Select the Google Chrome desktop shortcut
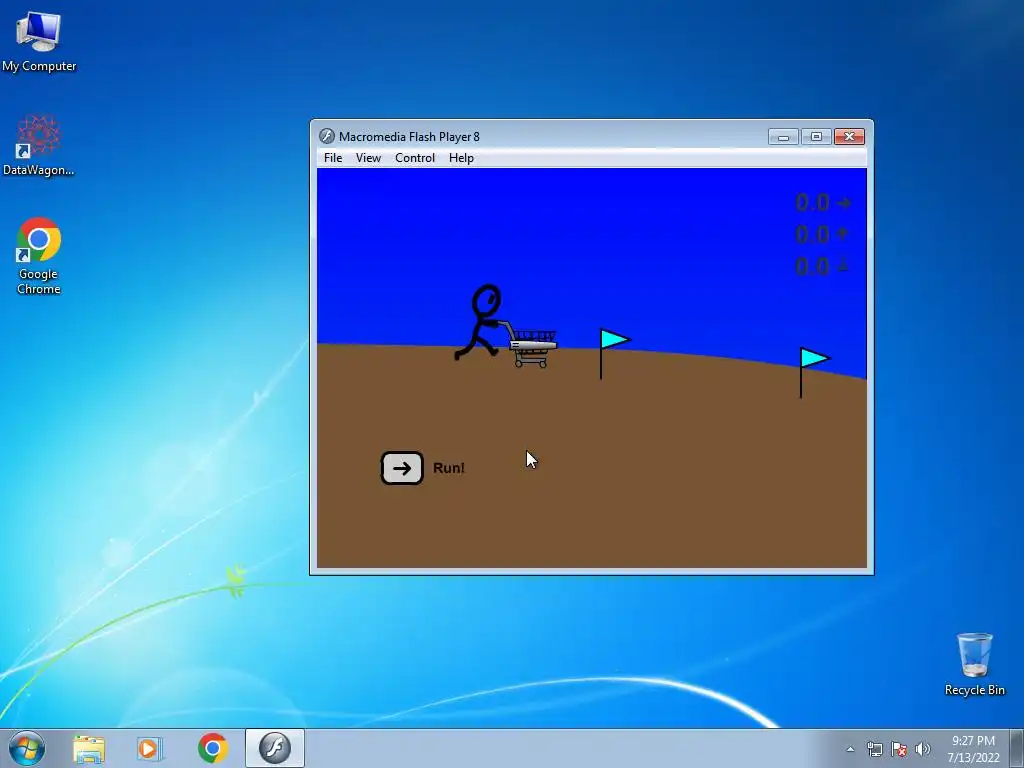This screenshot has width=1024, height=768. click(x=39, y=256)
